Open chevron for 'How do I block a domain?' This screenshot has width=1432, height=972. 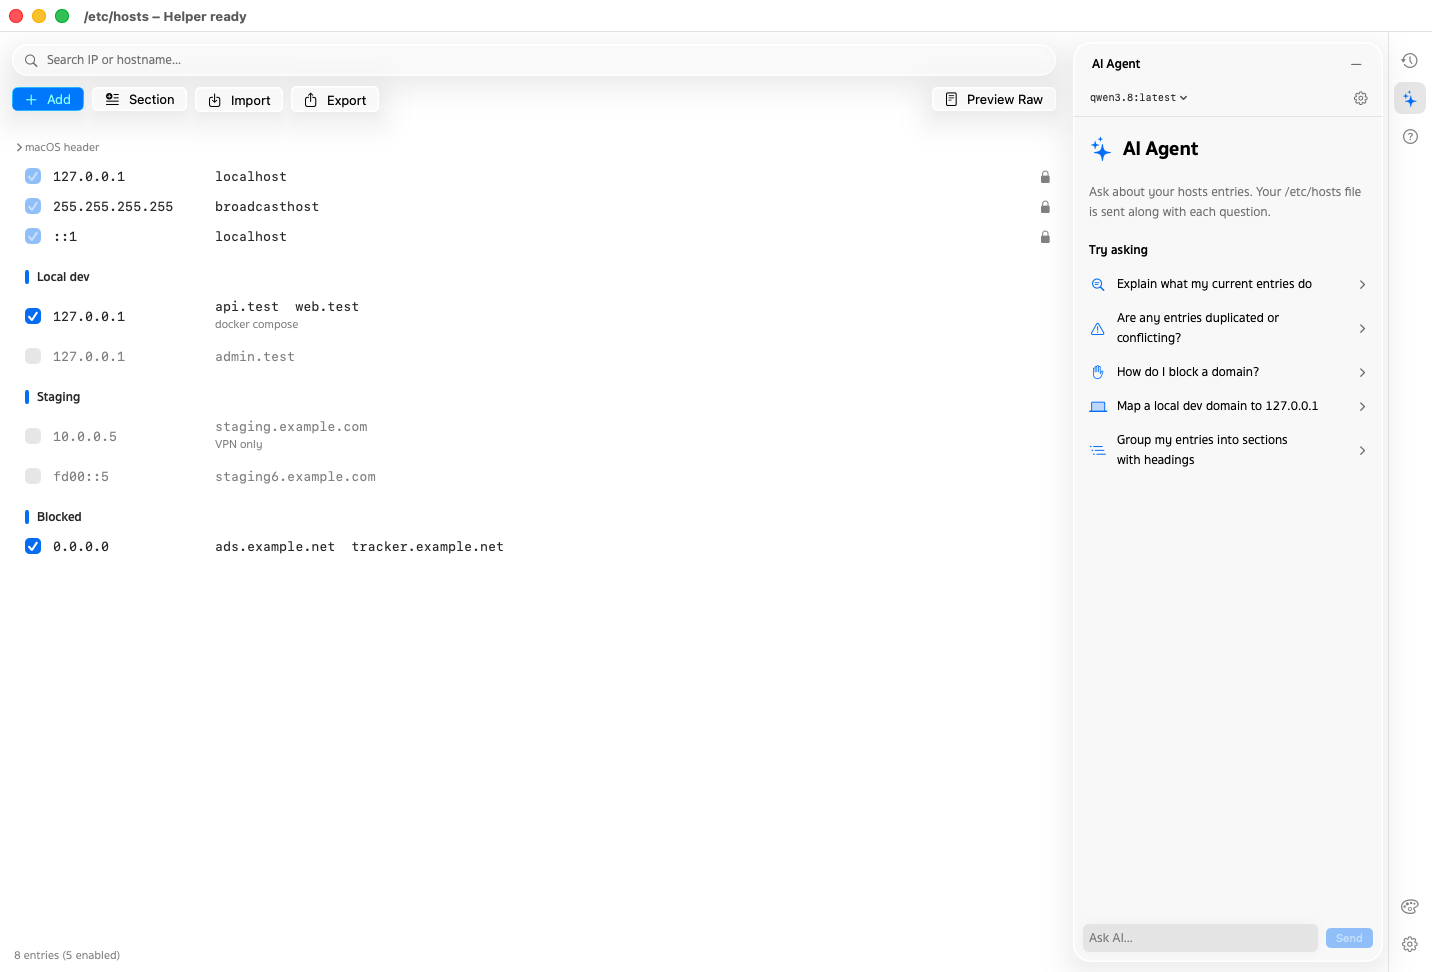[1362, 373]
